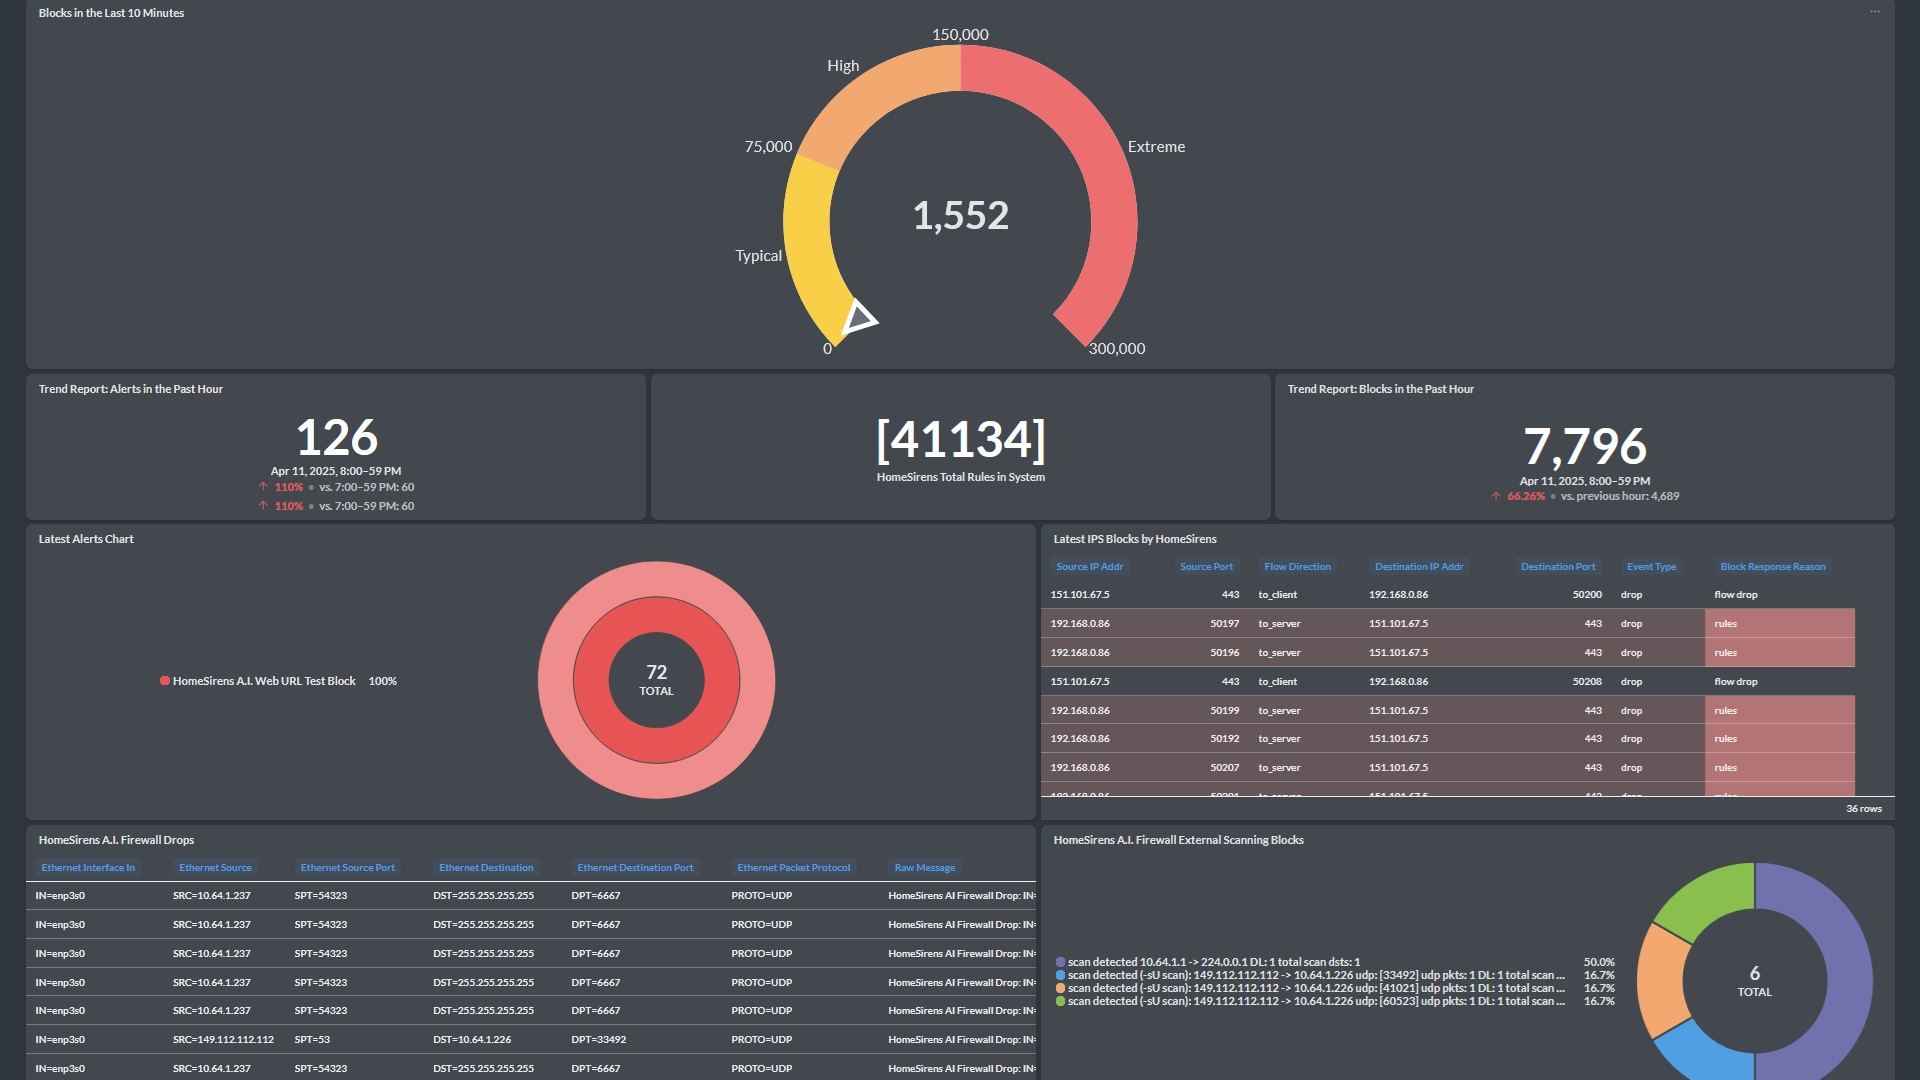Click source port cell 50207
Screen dimensions: 1920x1080
(x=1224, y=768)
